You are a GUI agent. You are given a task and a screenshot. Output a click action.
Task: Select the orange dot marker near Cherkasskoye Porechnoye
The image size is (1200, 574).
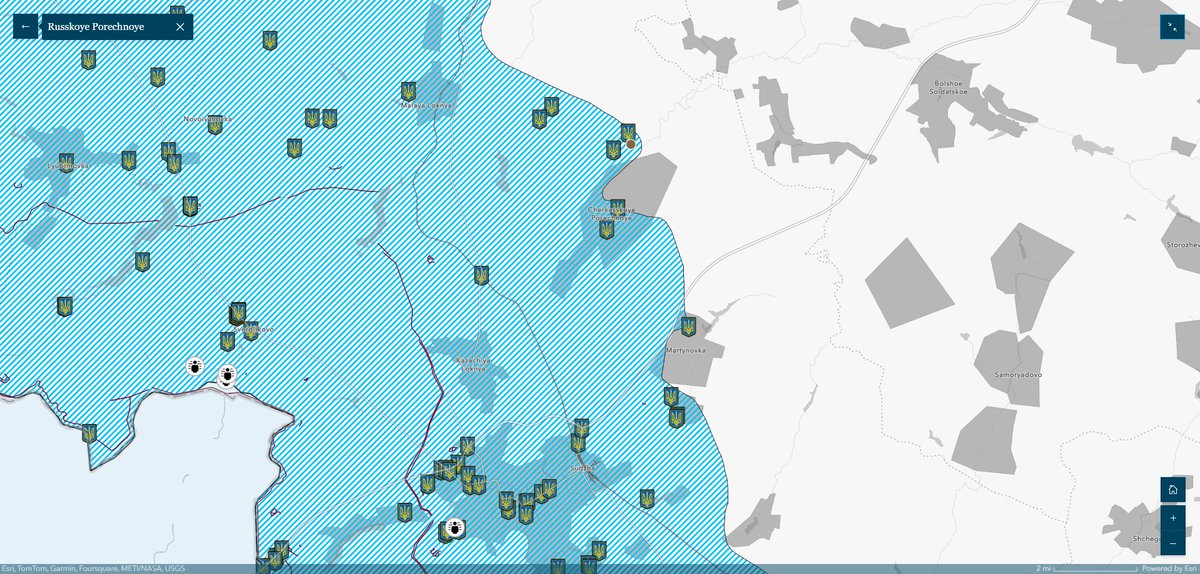631,144
